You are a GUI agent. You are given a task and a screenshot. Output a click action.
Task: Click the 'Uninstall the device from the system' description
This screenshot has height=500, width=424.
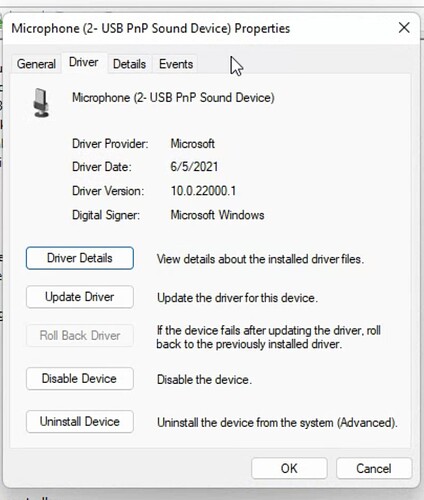[277, 423]
